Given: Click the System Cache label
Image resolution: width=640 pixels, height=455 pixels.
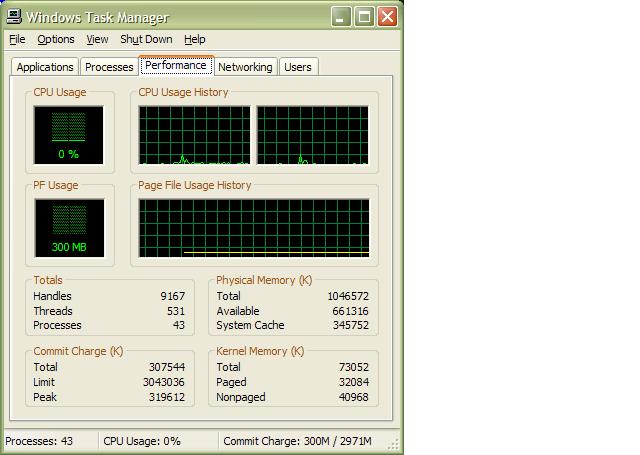Looking at the screenshot, I should [x=250, y=326].
